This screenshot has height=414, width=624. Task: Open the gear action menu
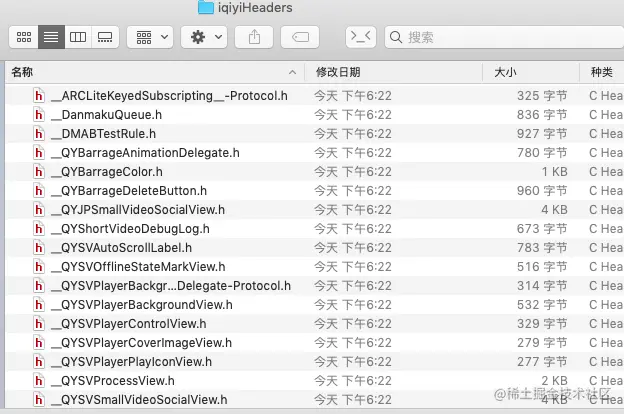point(204,37)
